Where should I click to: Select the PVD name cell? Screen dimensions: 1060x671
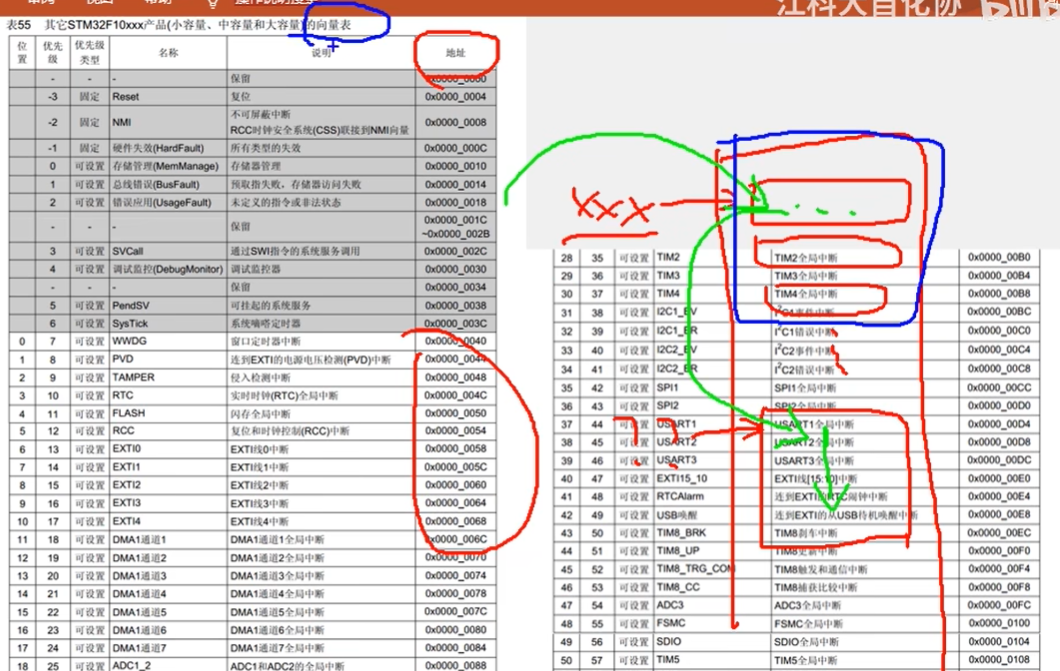pos(168,359)
